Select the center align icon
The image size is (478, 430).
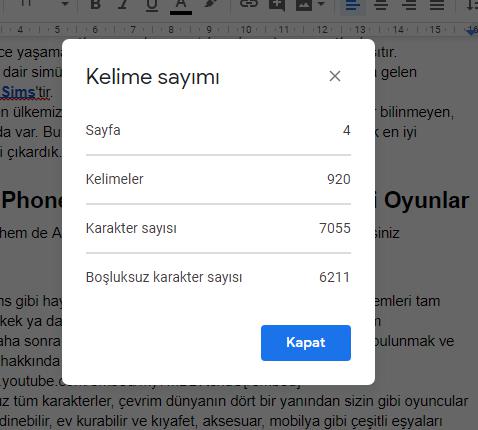pos(381,5)
